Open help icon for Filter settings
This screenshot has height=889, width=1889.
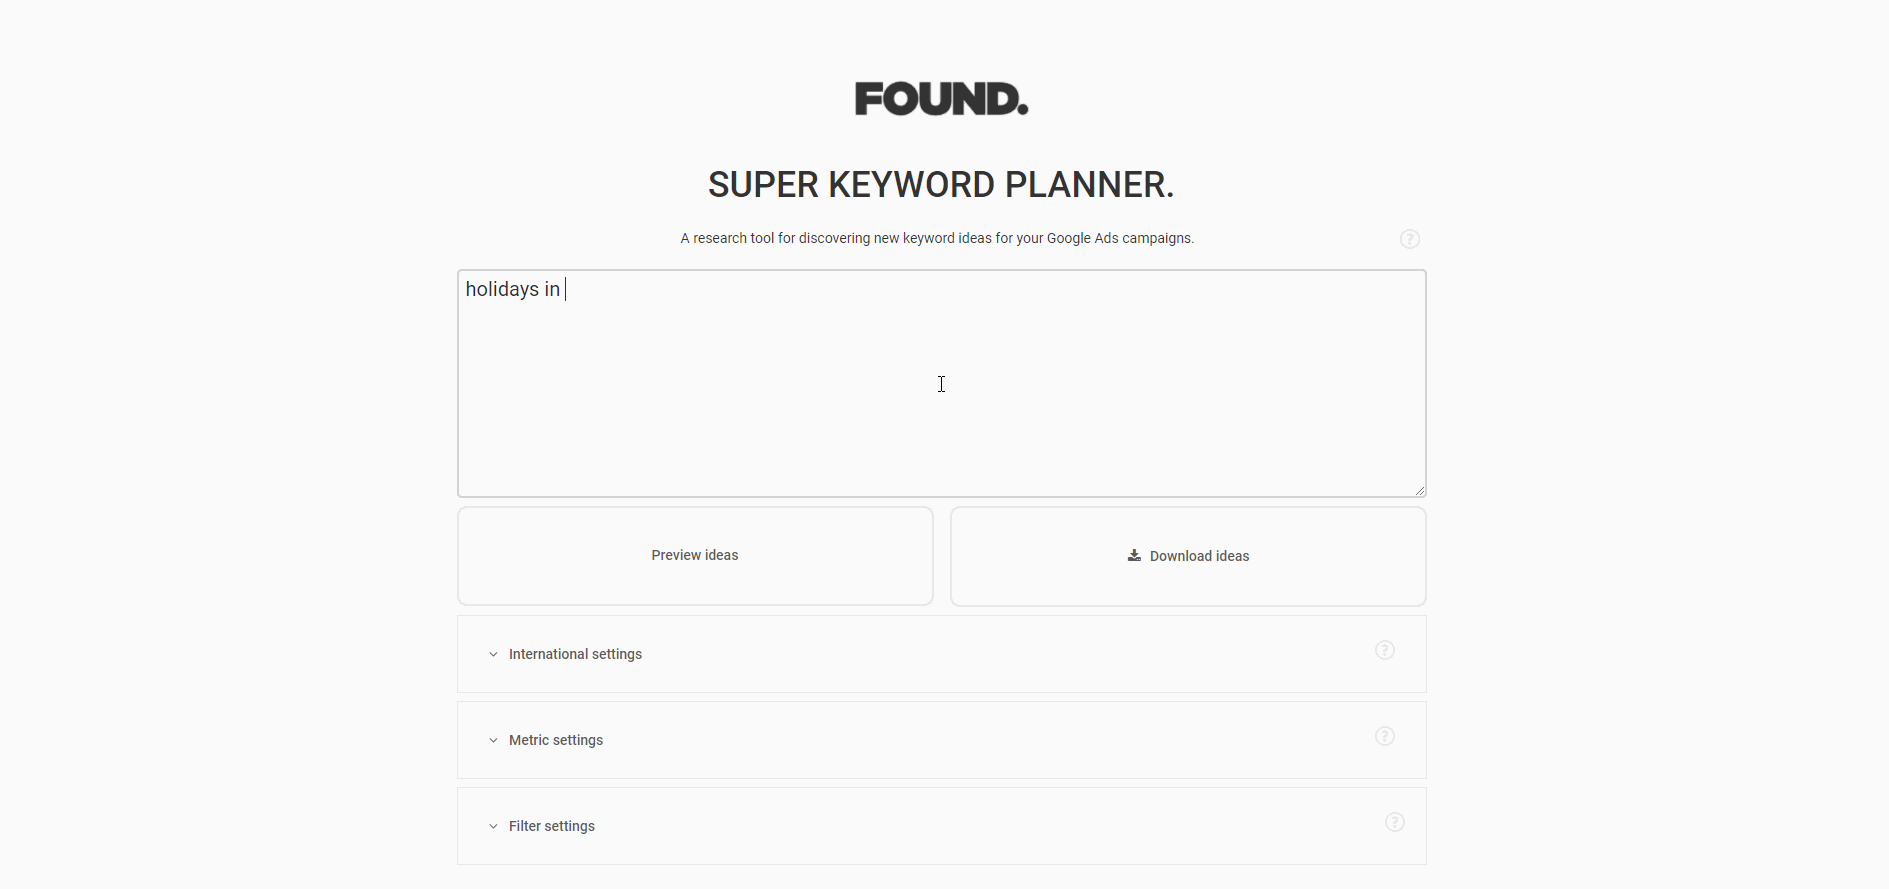tap(1395, 822)
